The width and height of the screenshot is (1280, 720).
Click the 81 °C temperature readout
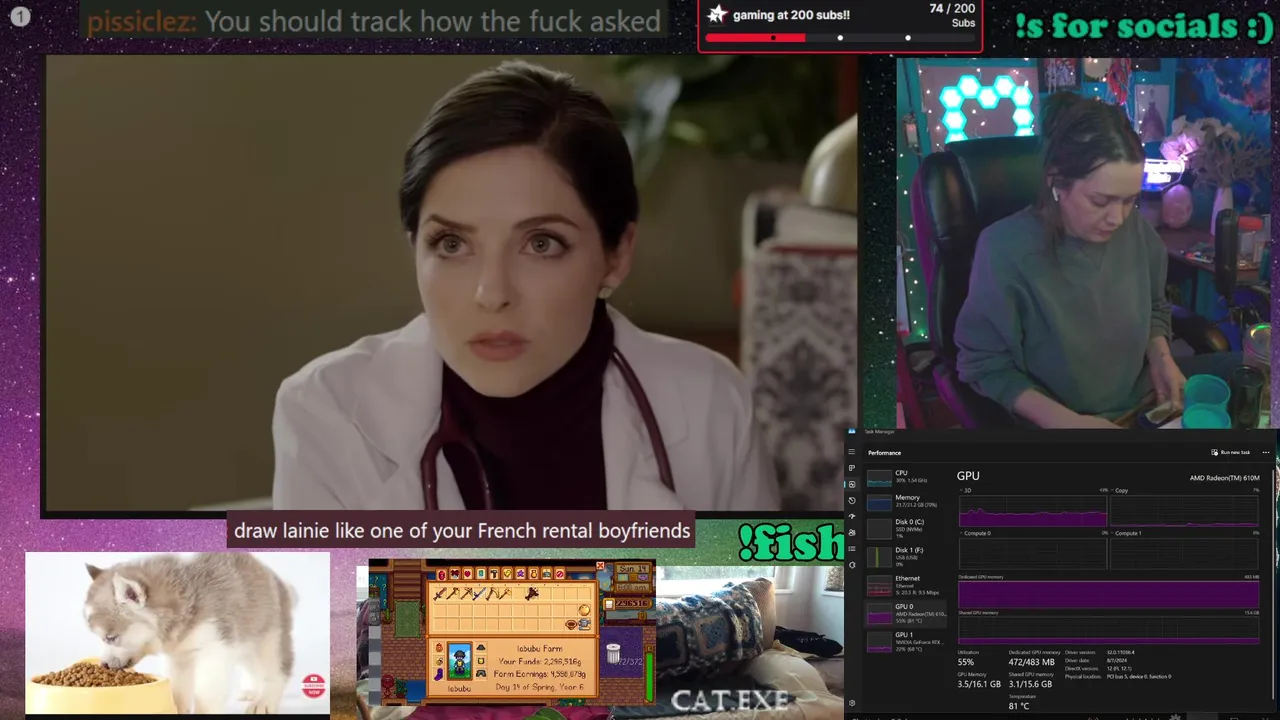(x=1018, y=706)
